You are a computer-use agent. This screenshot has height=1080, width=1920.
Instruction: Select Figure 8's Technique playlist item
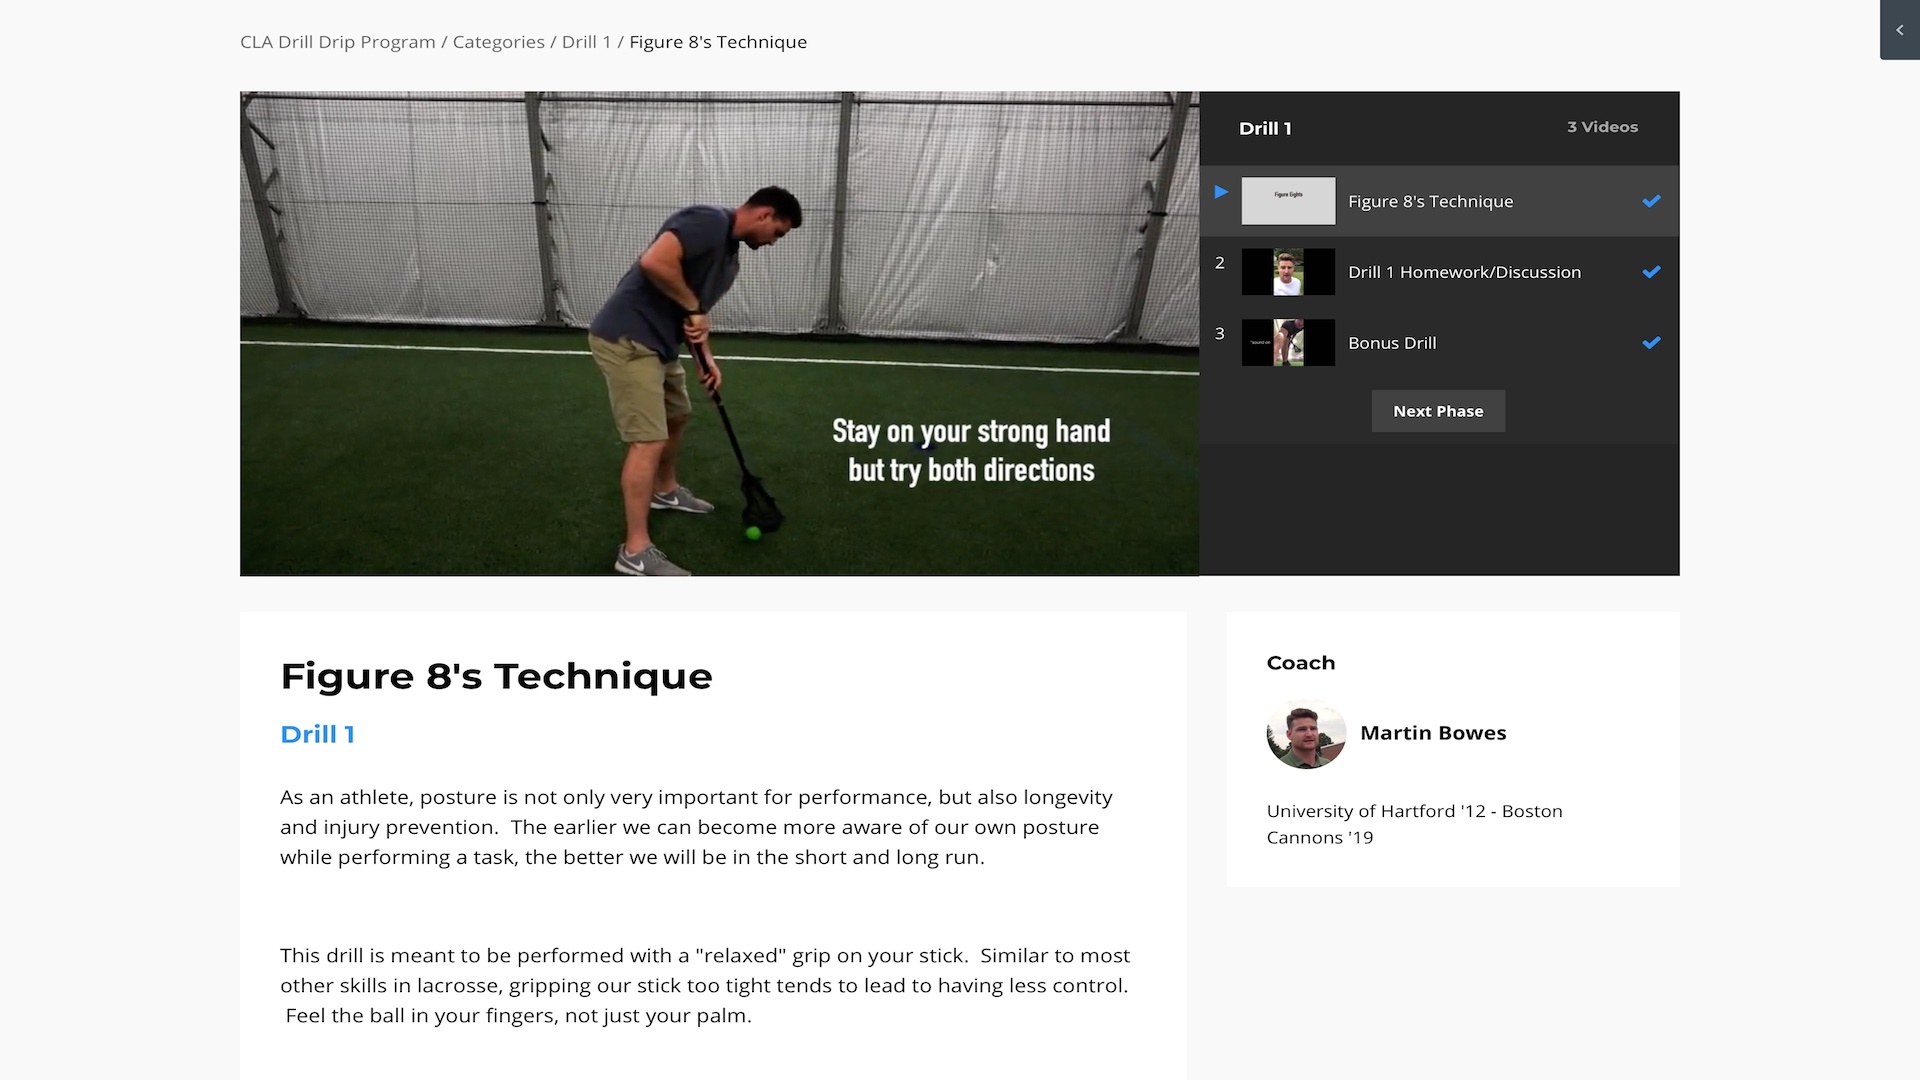click(x=1430, y=201)
